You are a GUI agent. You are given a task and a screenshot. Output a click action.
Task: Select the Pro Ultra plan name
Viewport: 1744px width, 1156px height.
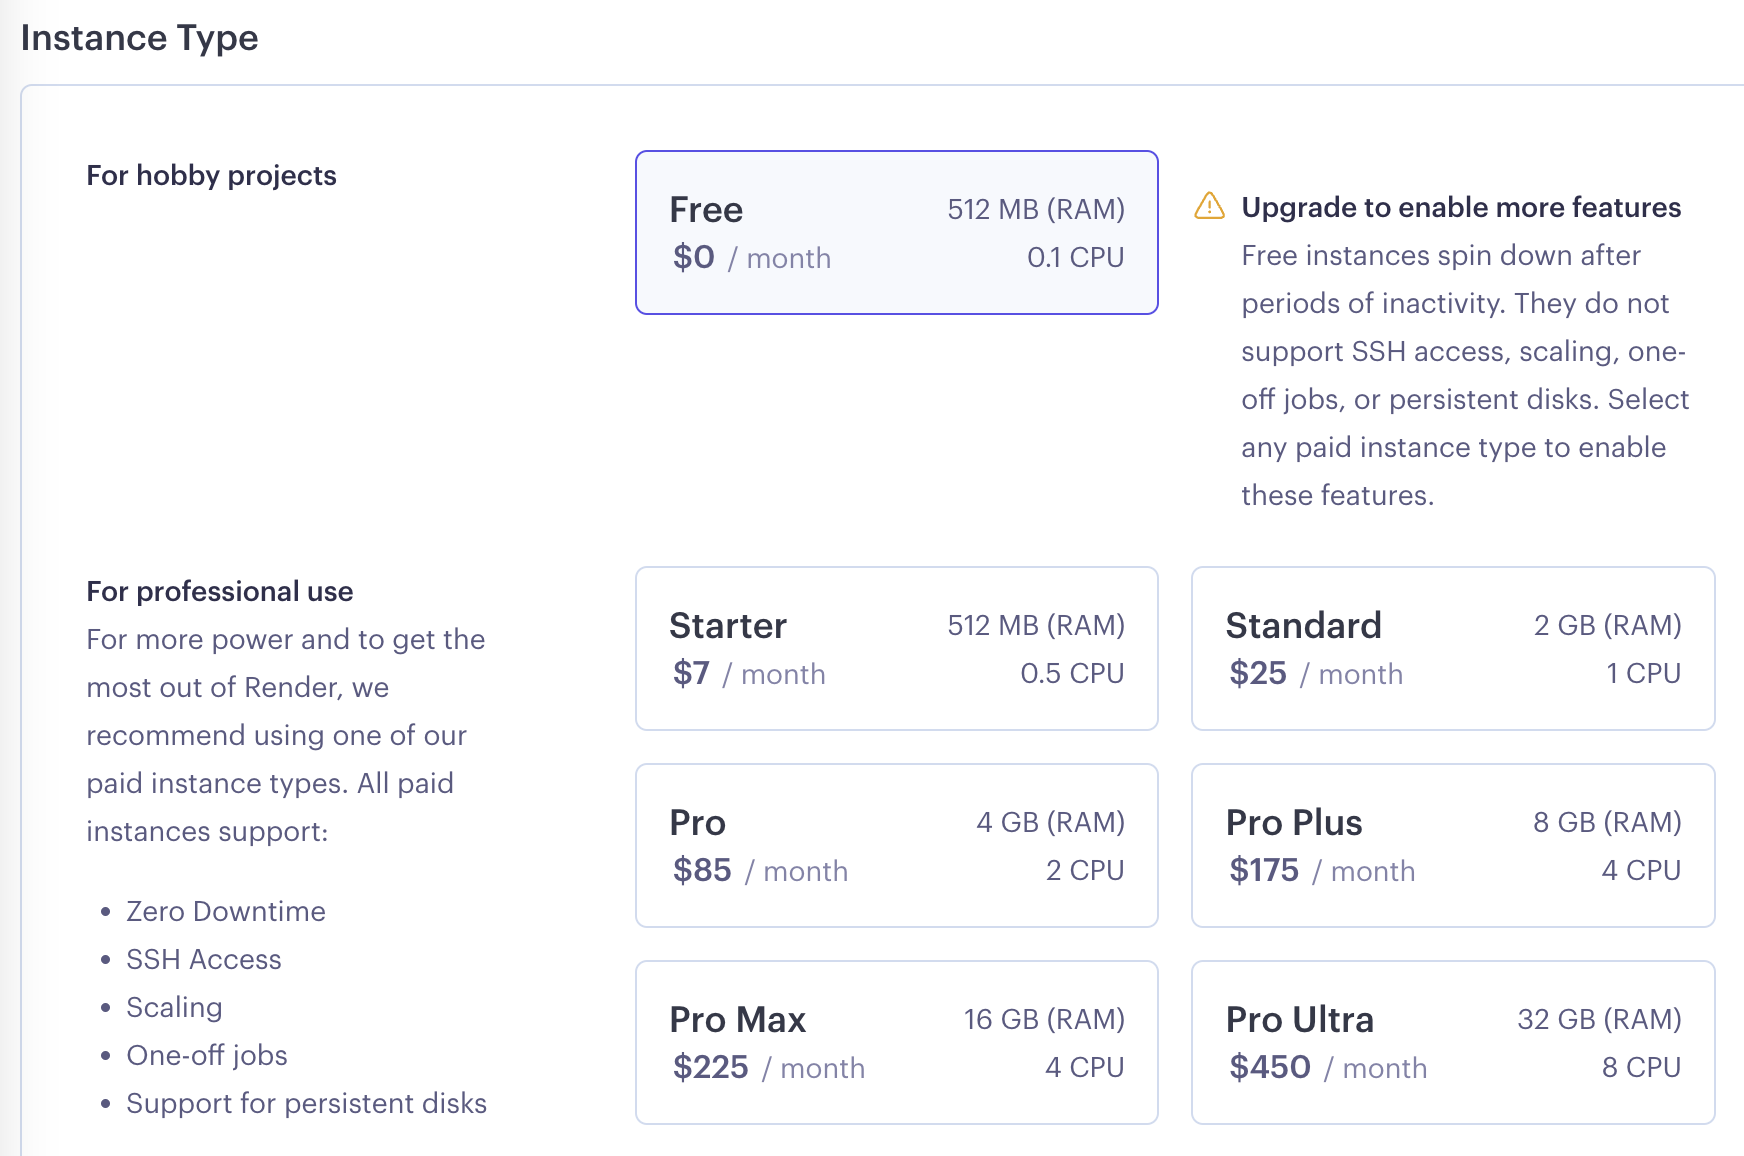pyautogui.click(x=1299, y=1020)
